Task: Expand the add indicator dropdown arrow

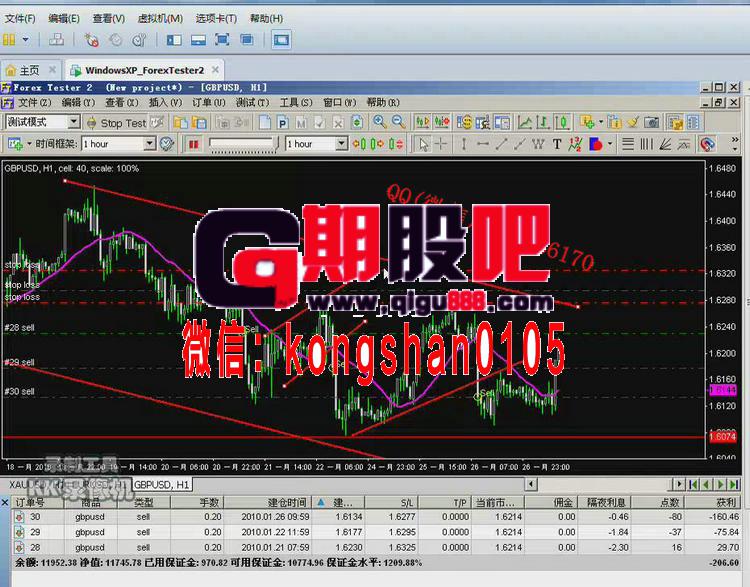Action: click(x=601, y=122)
